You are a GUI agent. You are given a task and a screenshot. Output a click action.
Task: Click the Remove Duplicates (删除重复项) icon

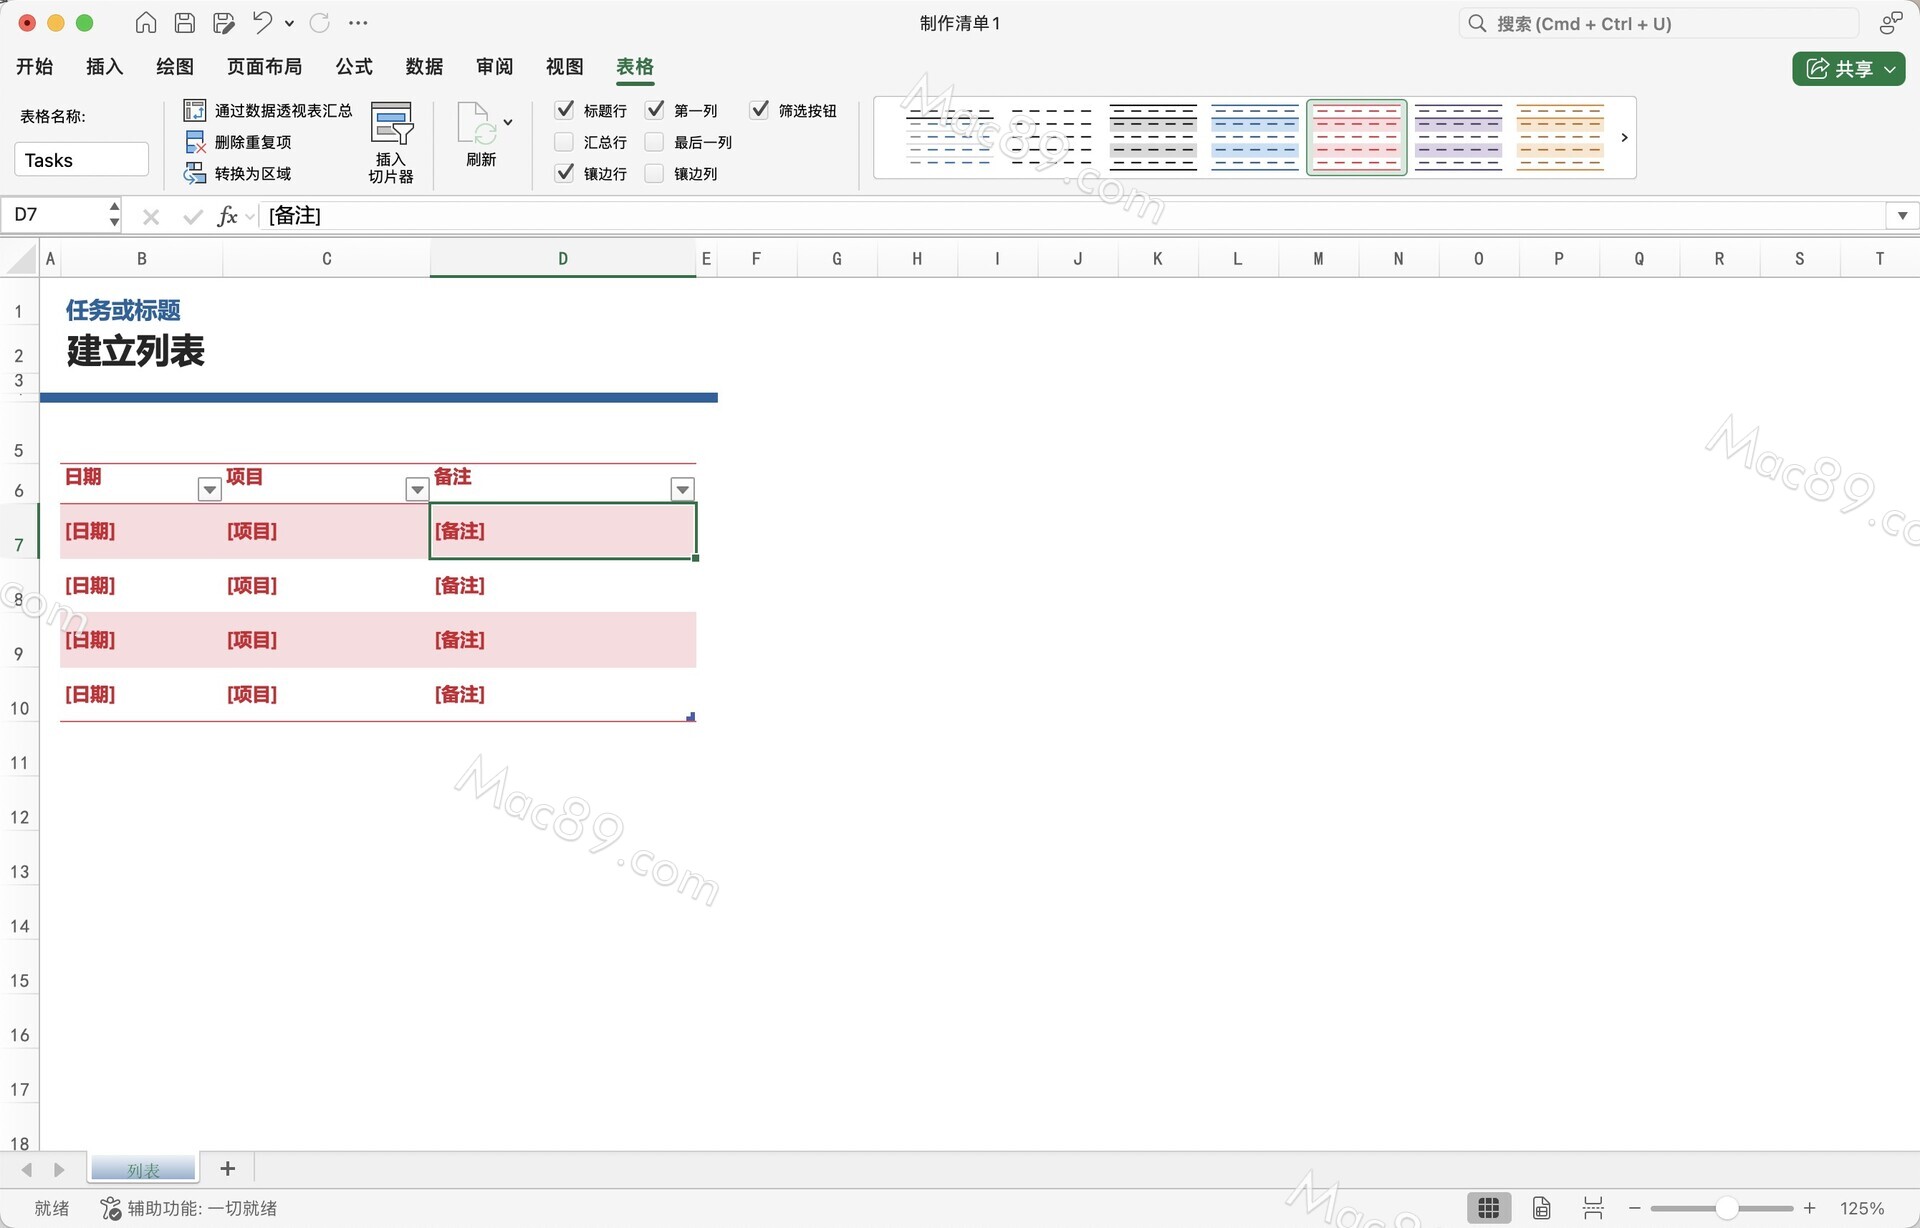195,142
